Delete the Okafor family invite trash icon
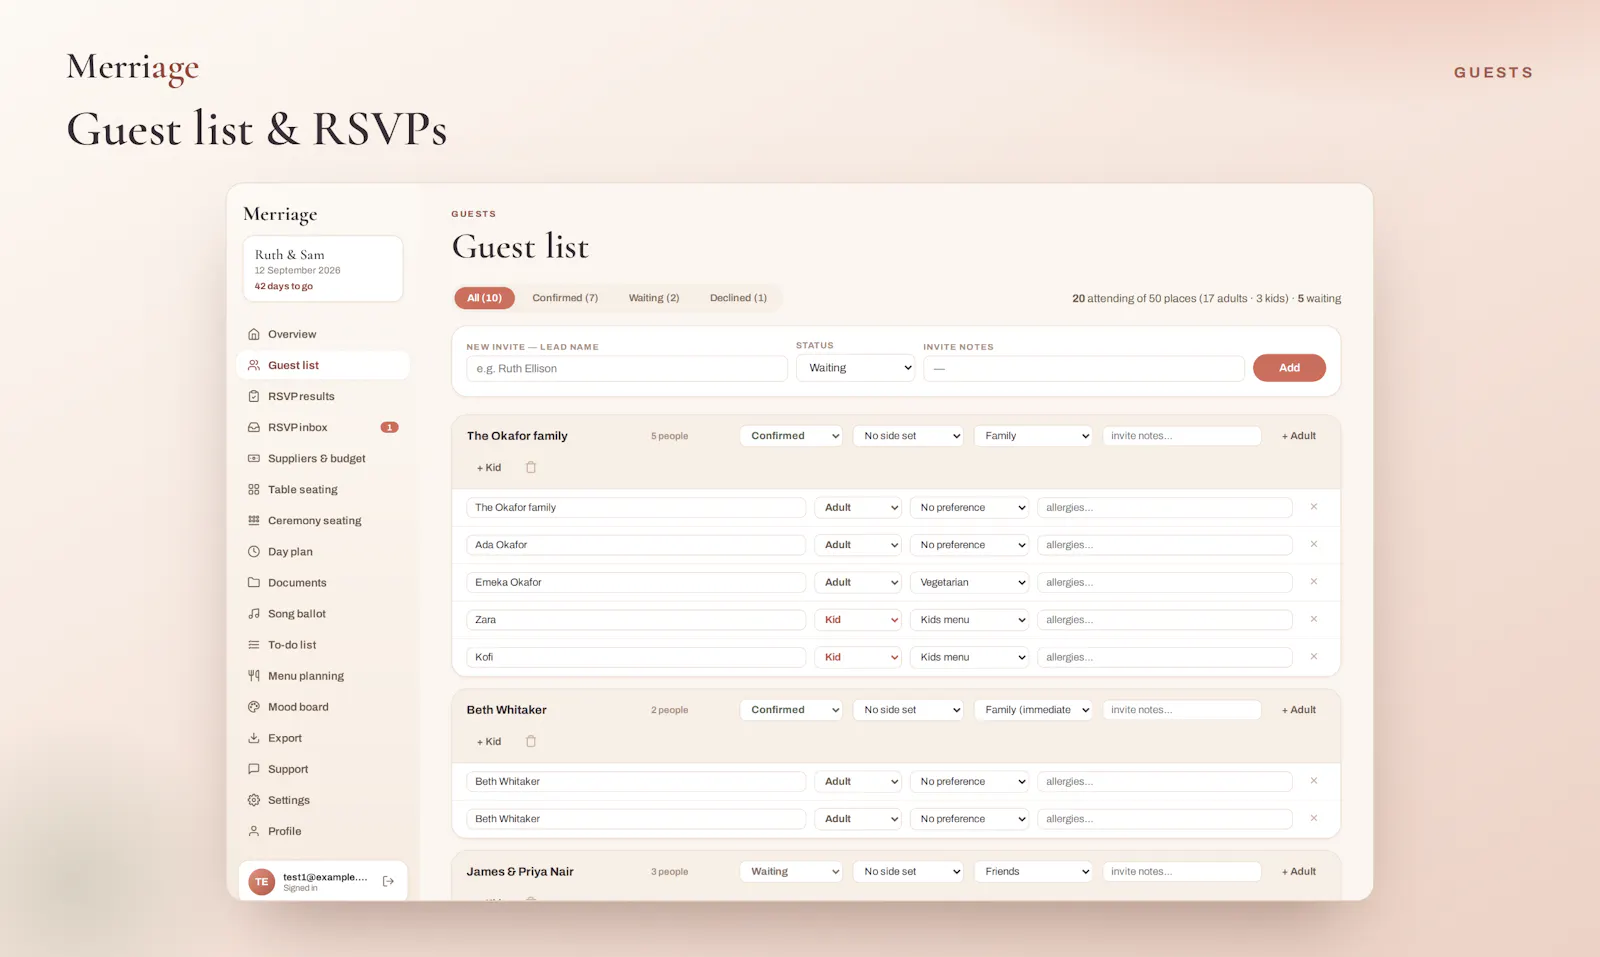The width and height of the screenshot is (1600, 957). pos(531,467)
